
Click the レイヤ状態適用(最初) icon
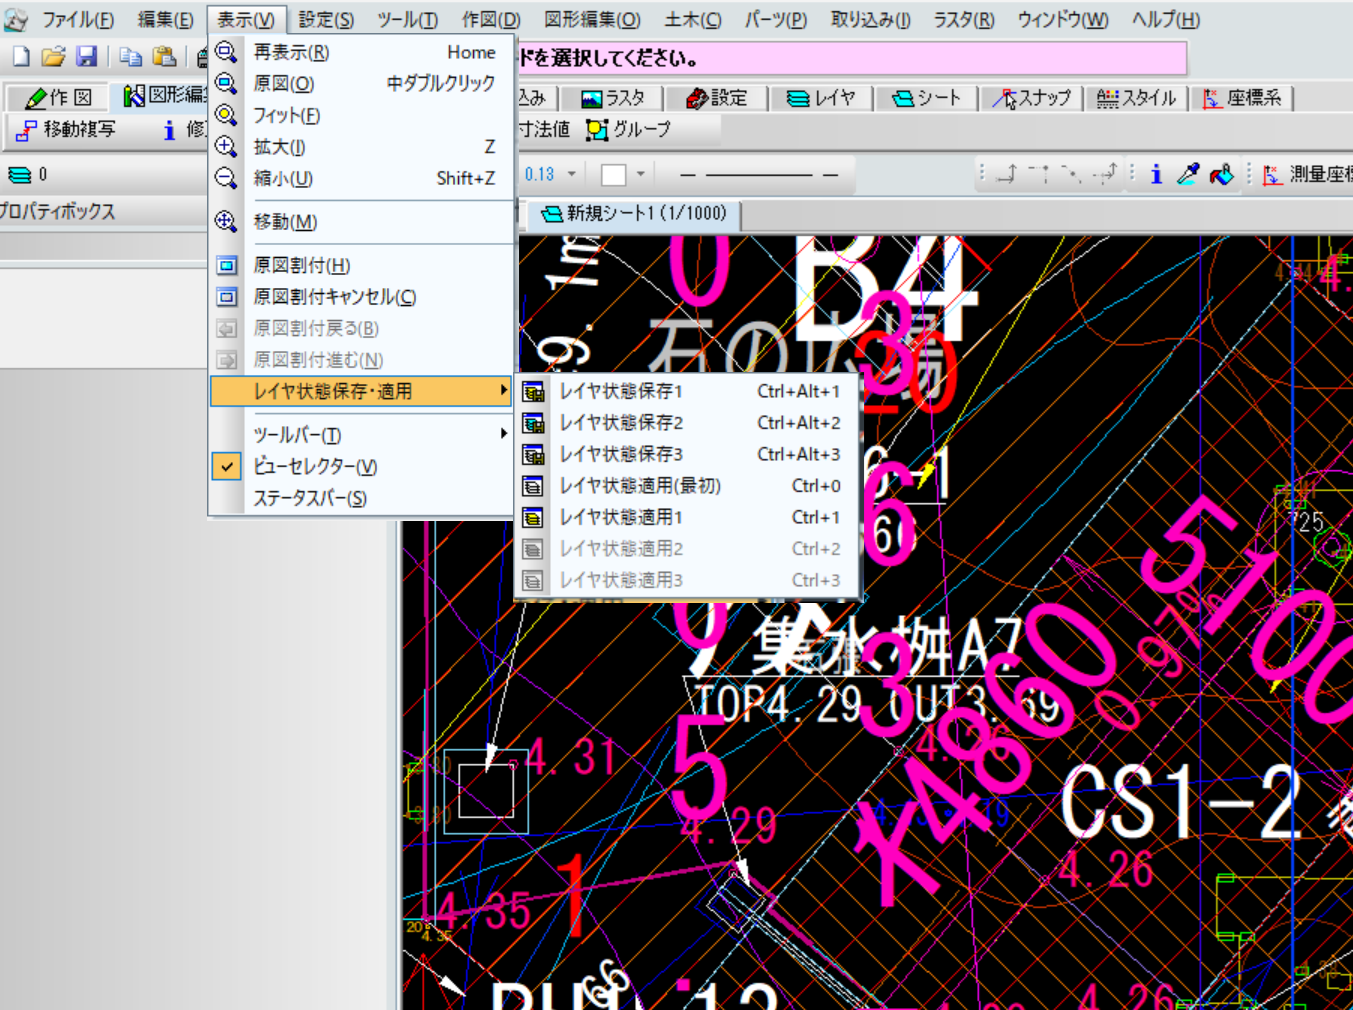[x=533, y=486]
